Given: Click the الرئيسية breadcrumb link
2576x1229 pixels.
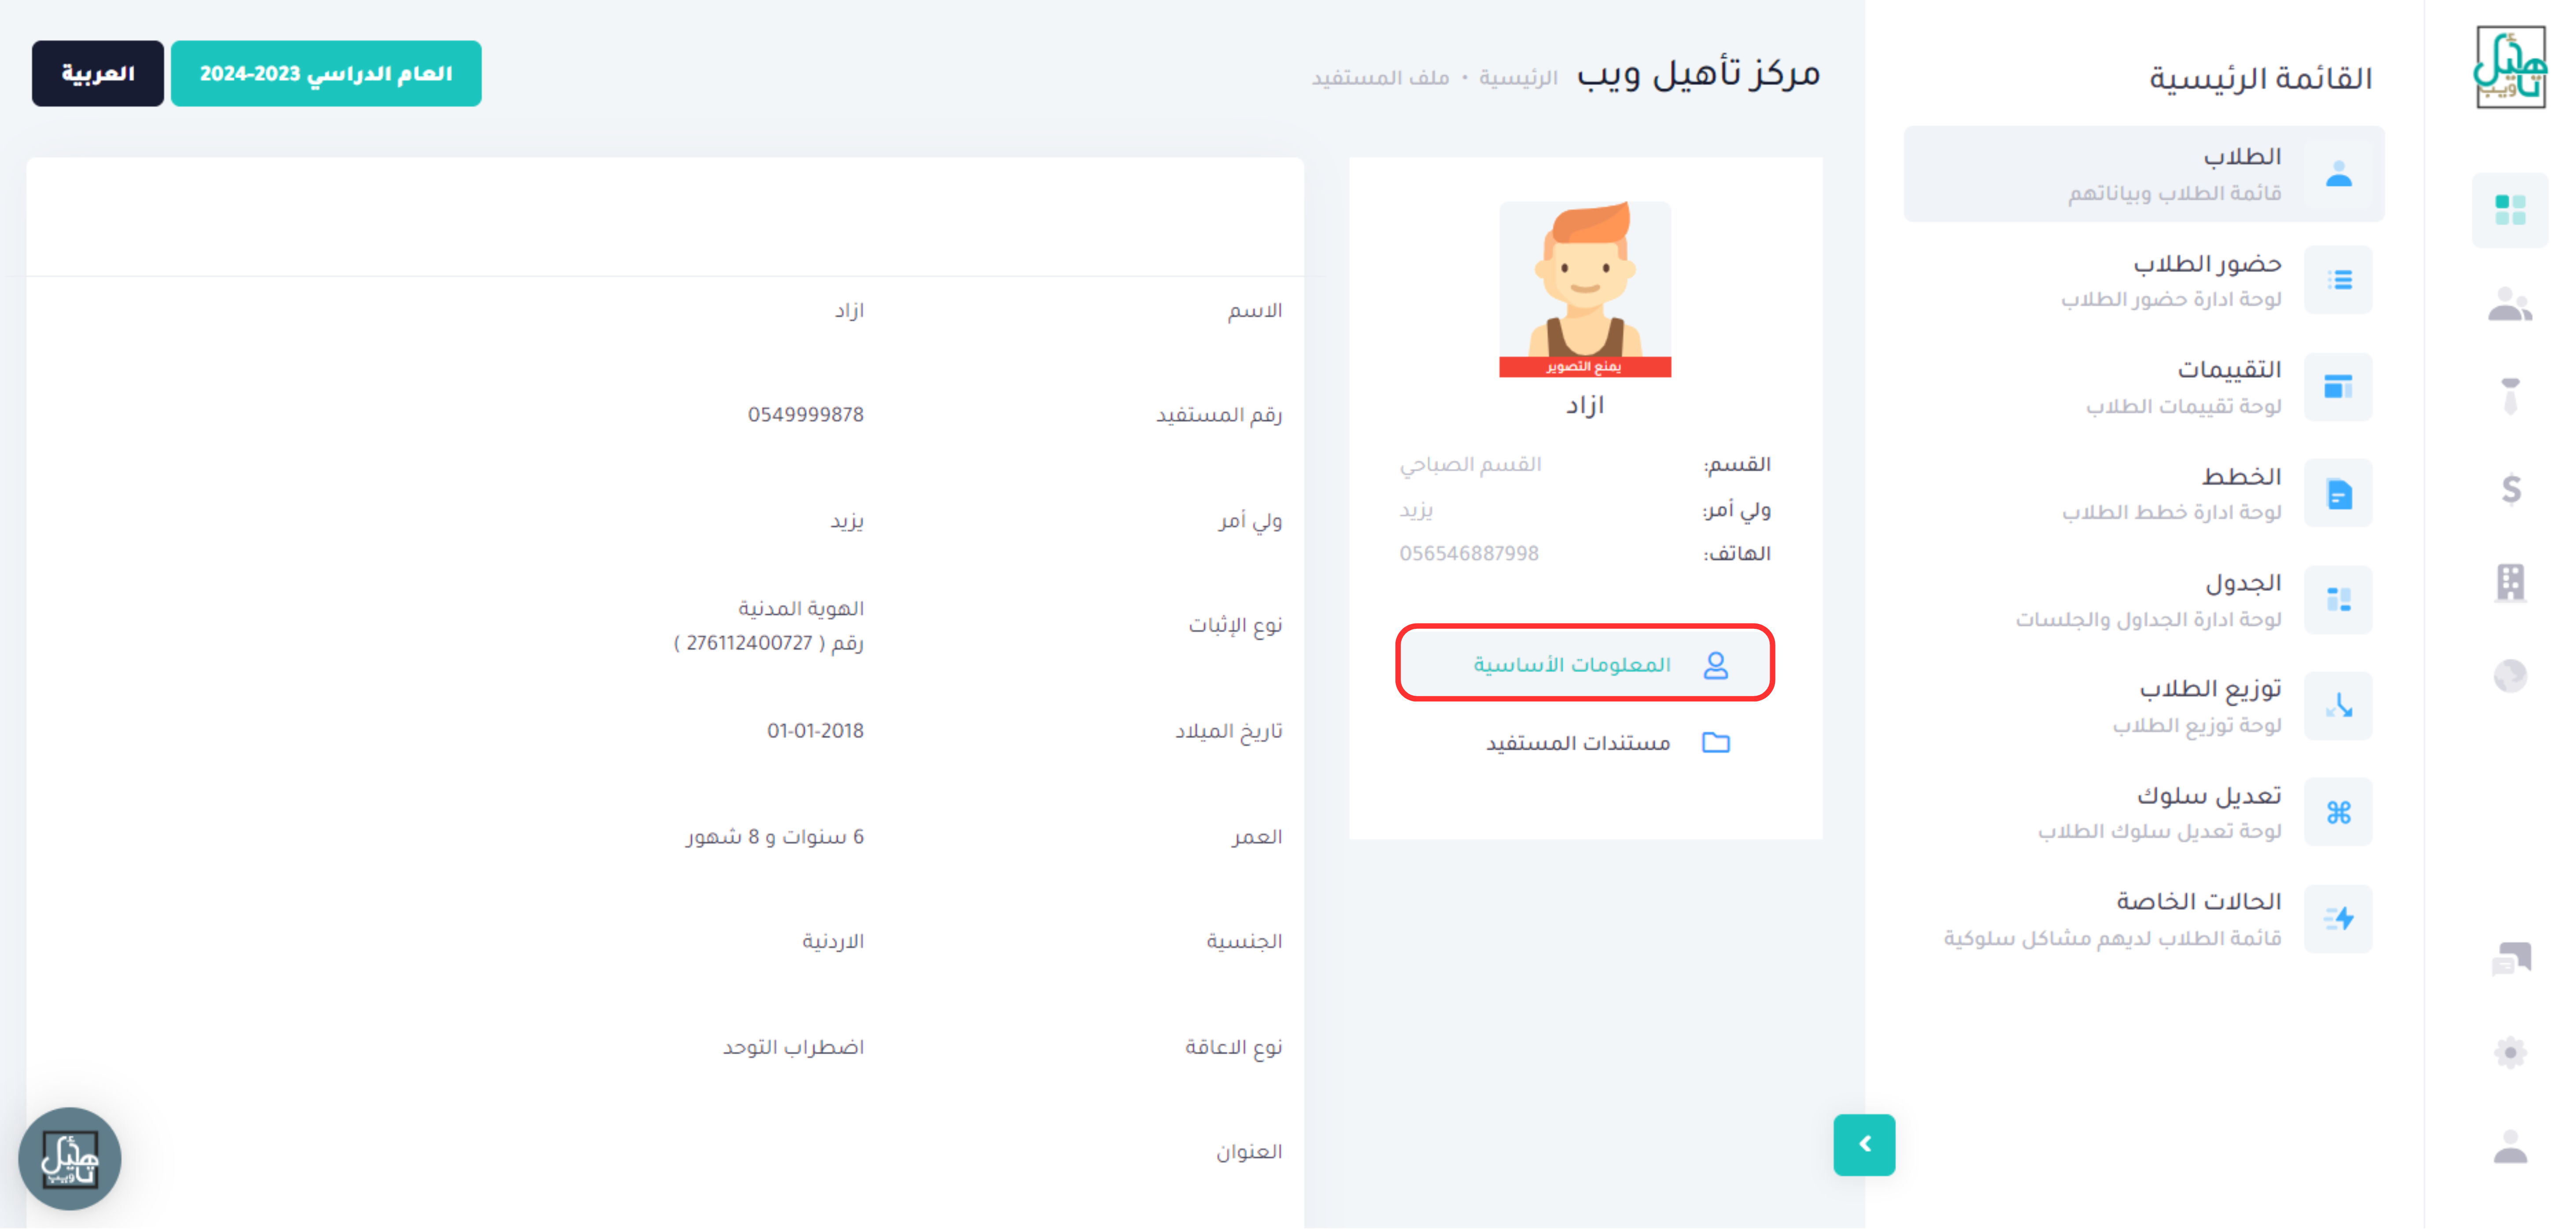Looking at the screenshot, I should 1517,78.
